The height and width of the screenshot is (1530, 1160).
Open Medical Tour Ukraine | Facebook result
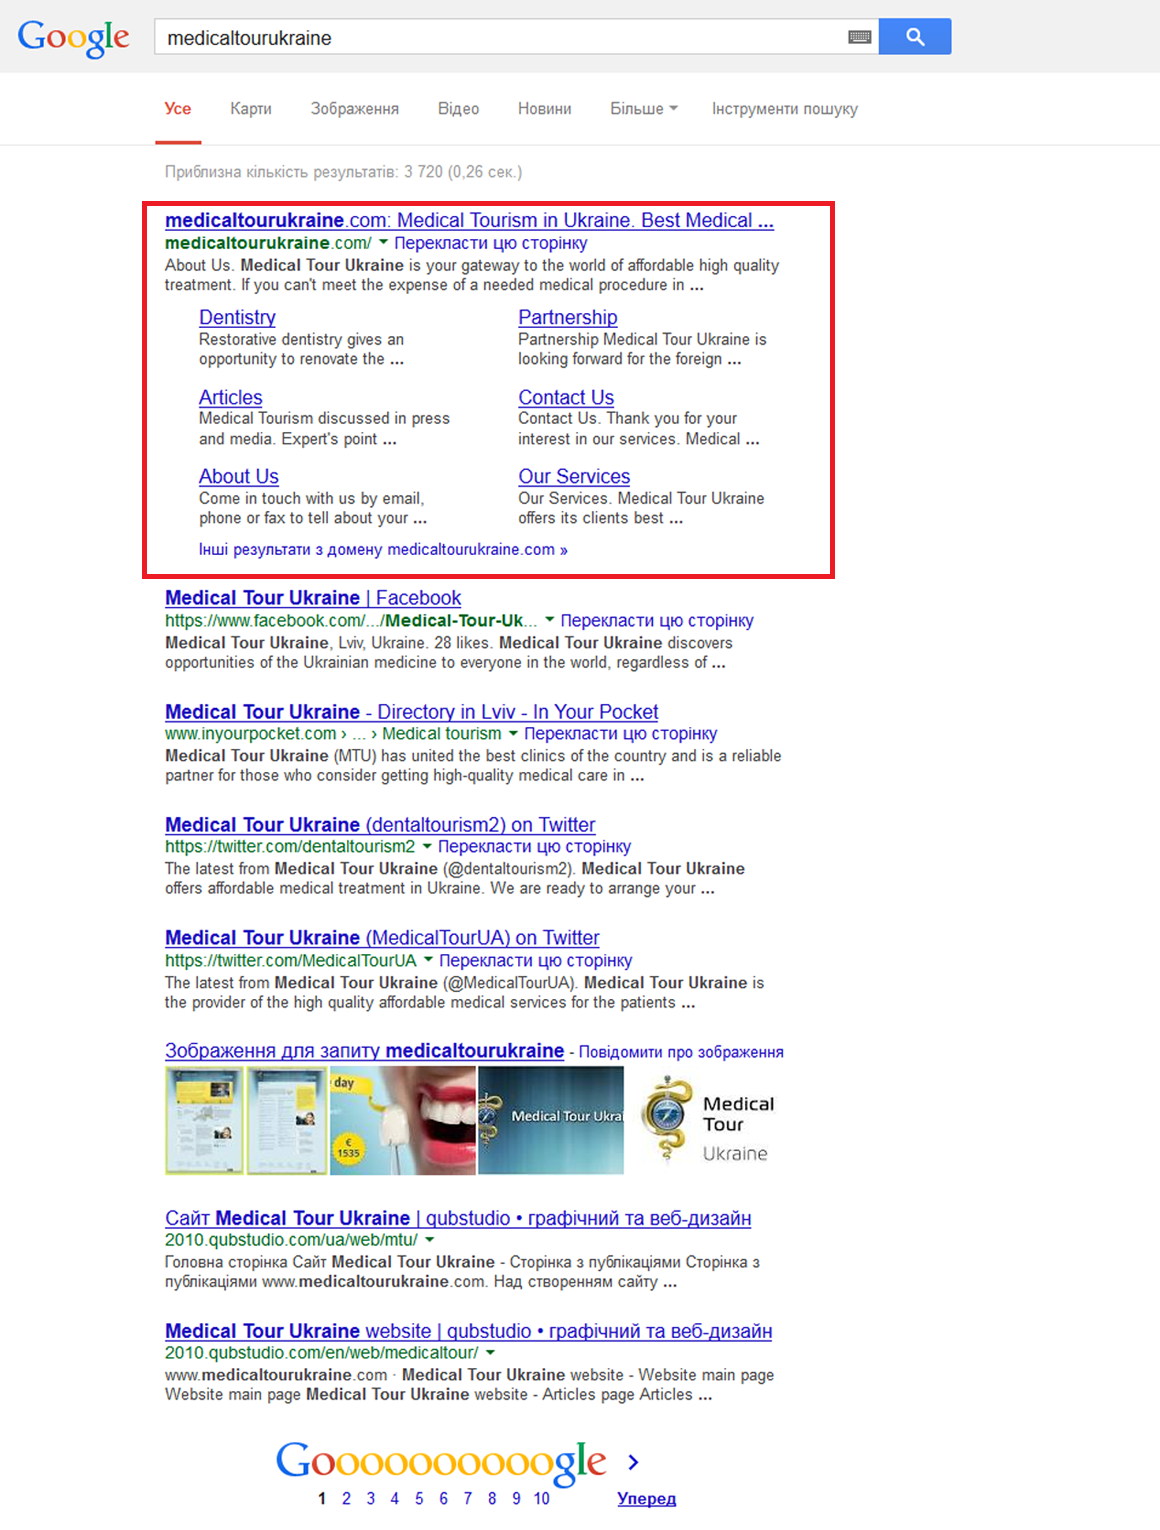pos(313,597)
